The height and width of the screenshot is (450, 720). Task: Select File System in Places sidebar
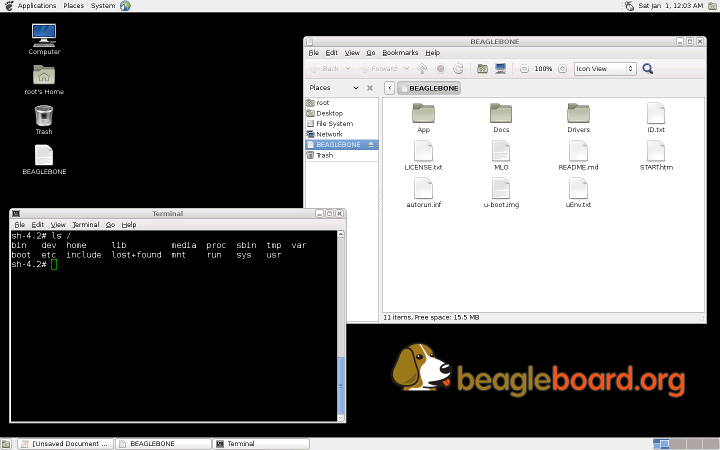334,124
